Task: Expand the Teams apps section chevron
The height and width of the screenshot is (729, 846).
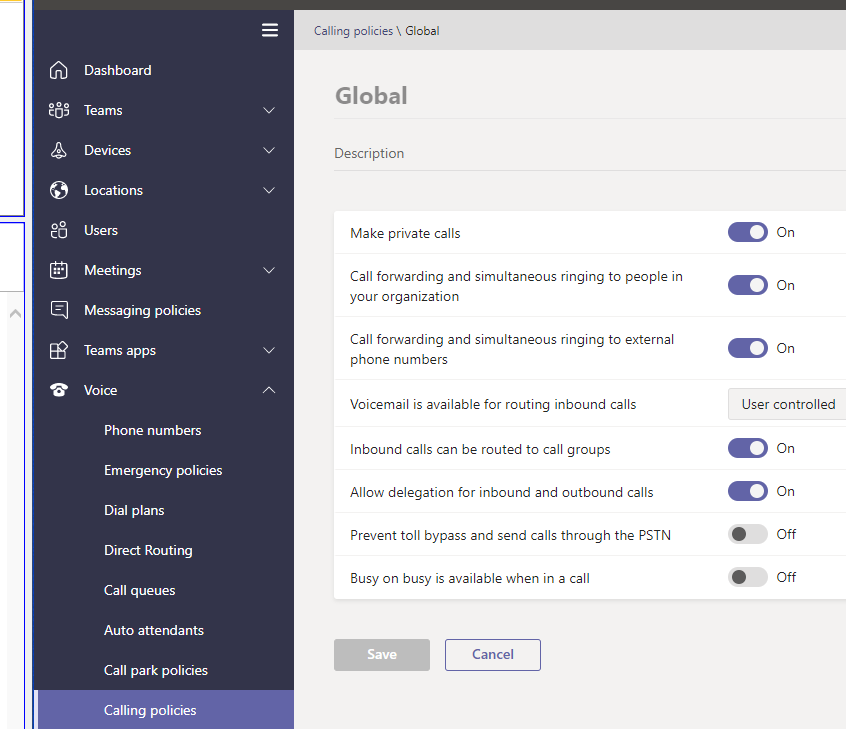Action: pos(269,350)
